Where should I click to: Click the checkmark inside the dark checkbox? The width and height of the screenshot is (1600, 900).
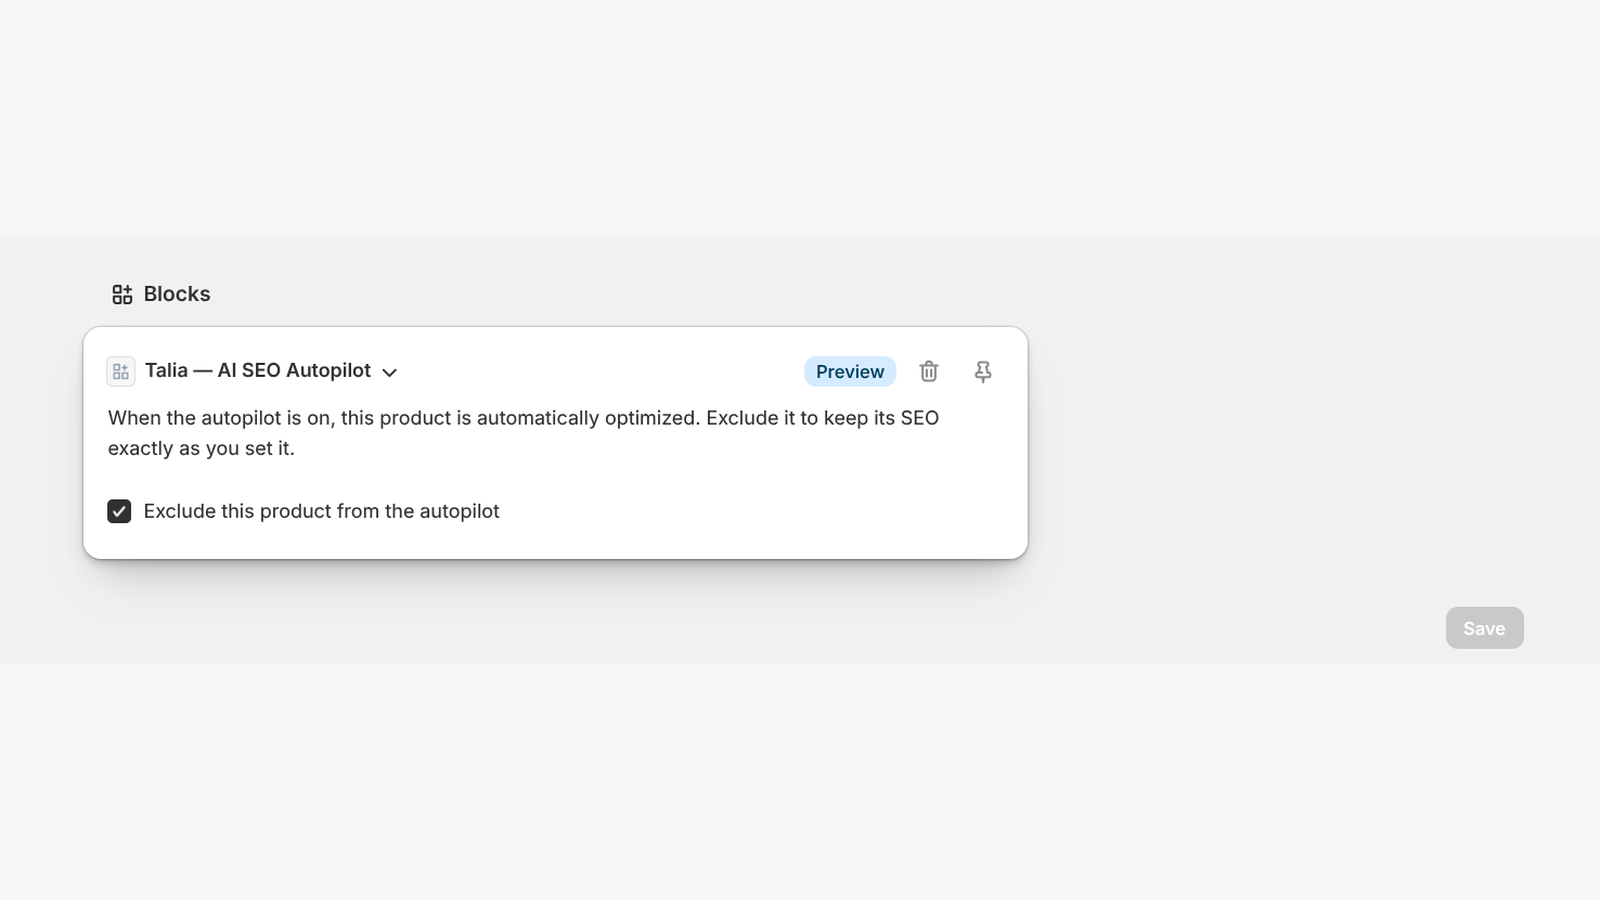pyautogui.click(x=119, y=511)
